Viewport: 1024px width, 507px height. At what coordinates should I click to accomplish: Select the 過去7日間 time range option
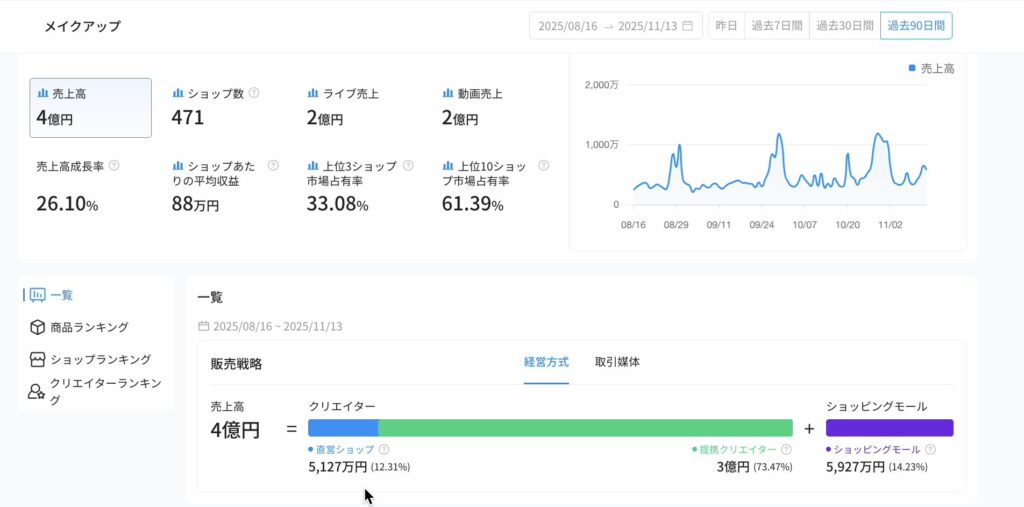pyautogui.click(x=776, y=26)
